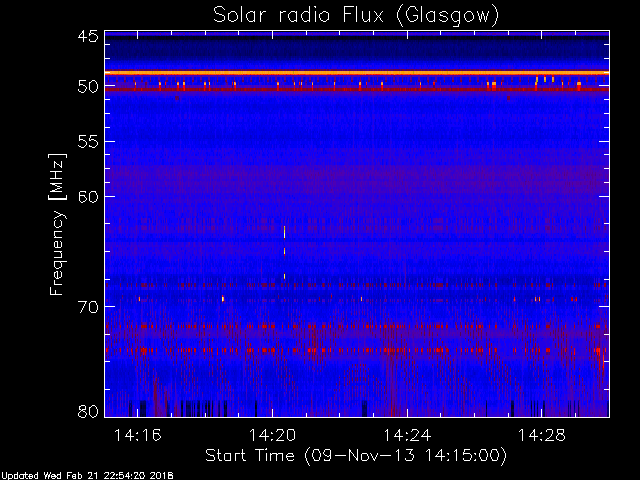Viewport: 640px width, 480px height.
Task: Click the 14:20 time axis label
Action: [x=272, y=435]
